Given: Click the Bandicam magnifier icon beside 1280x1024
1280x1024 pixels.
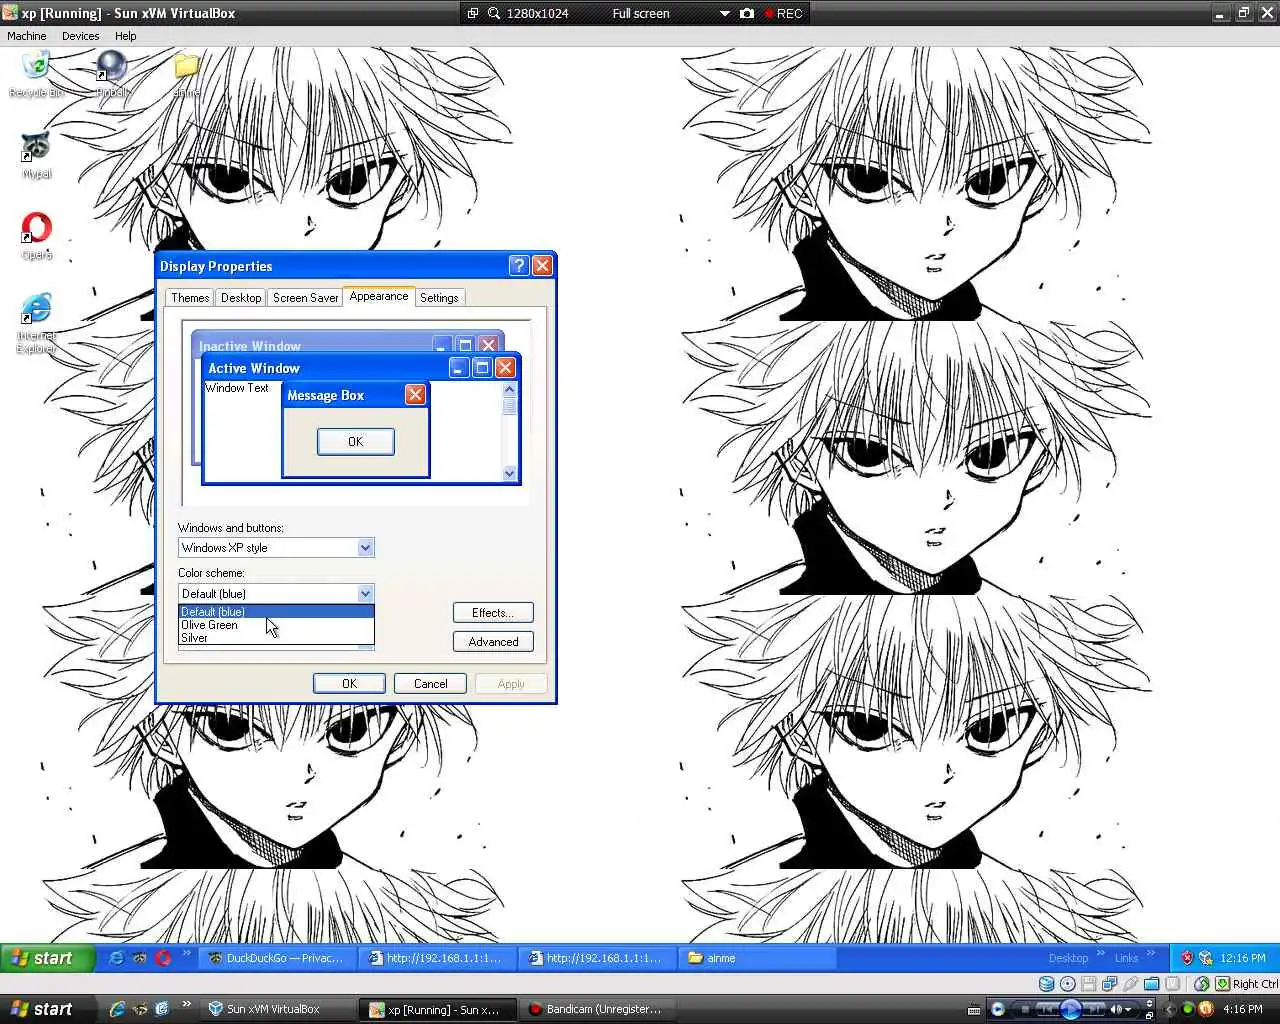Looking at the screenshot, I should click(494, 13).
